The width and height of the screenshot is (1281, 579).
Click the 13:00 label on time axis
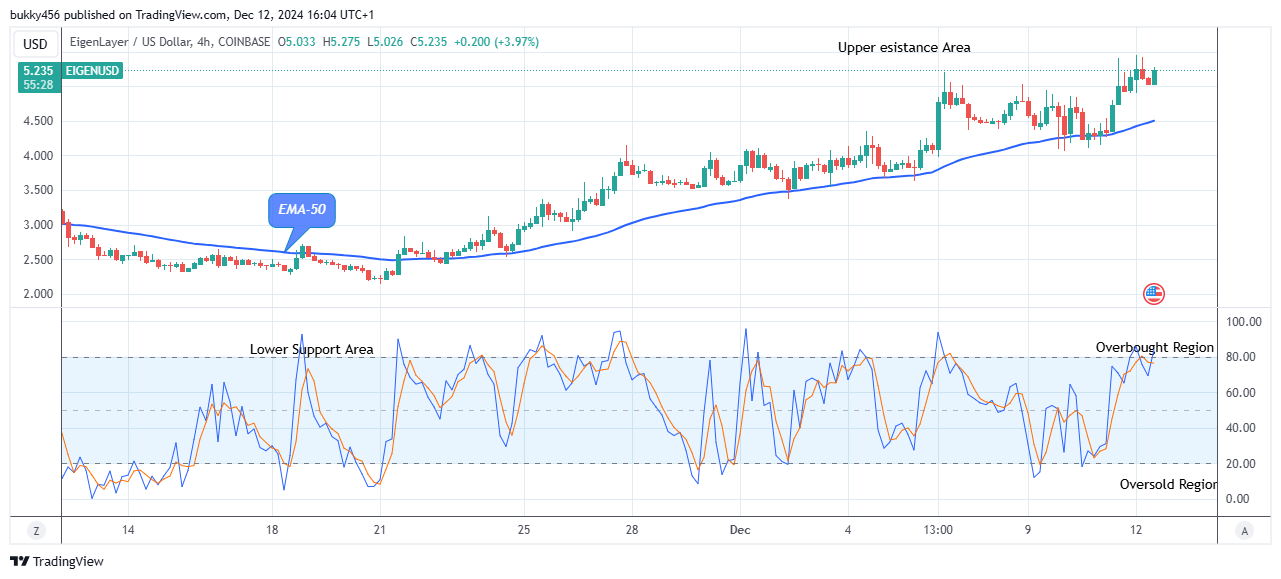tap(938, 530)
